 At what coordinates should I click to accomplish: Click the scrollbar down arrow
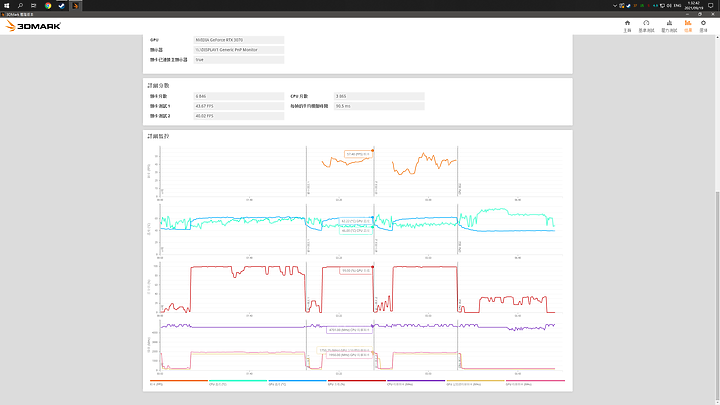point(717,401)
